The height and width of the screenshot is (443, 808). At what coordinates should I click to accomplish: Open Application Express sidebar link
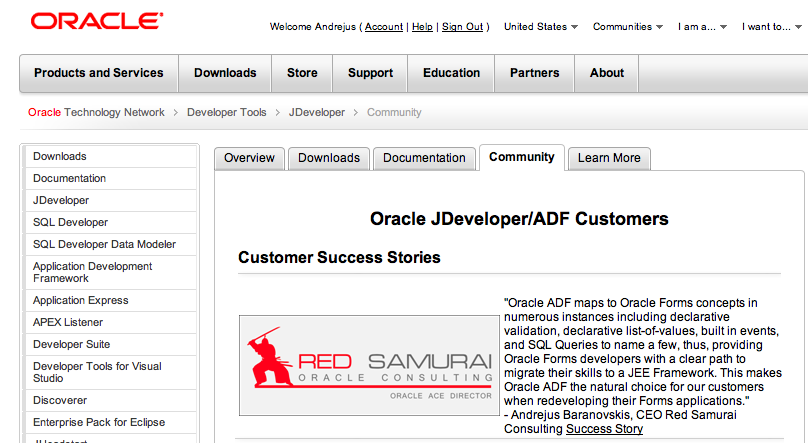pos(110,300)
